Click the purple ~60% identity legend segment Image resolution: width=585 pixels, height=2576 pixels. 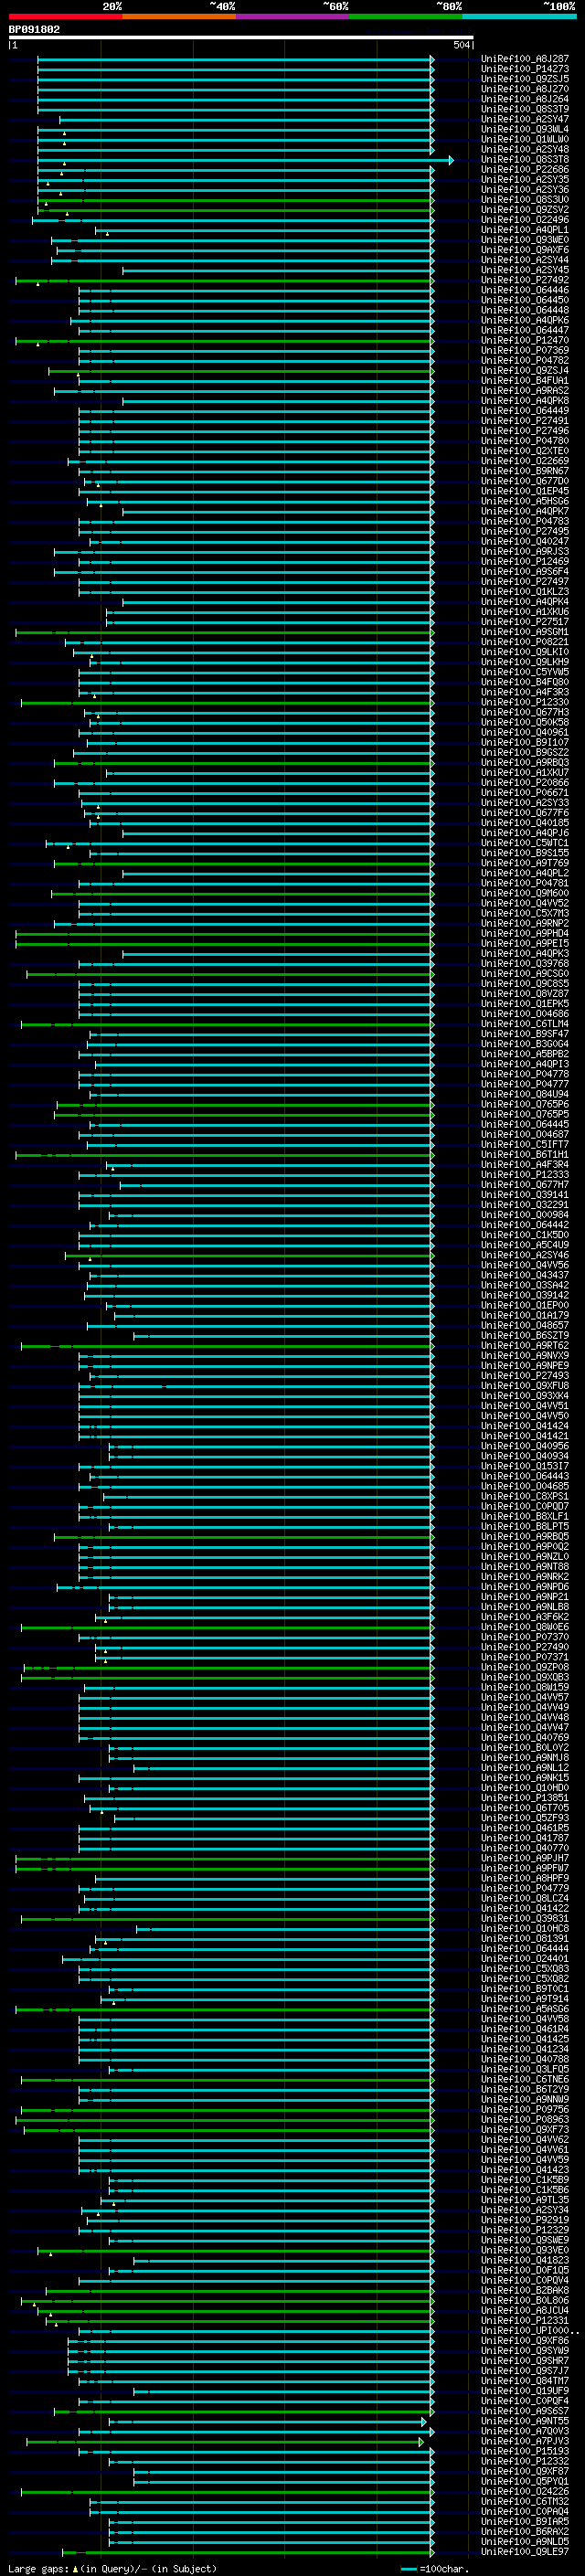click(293, 16)
